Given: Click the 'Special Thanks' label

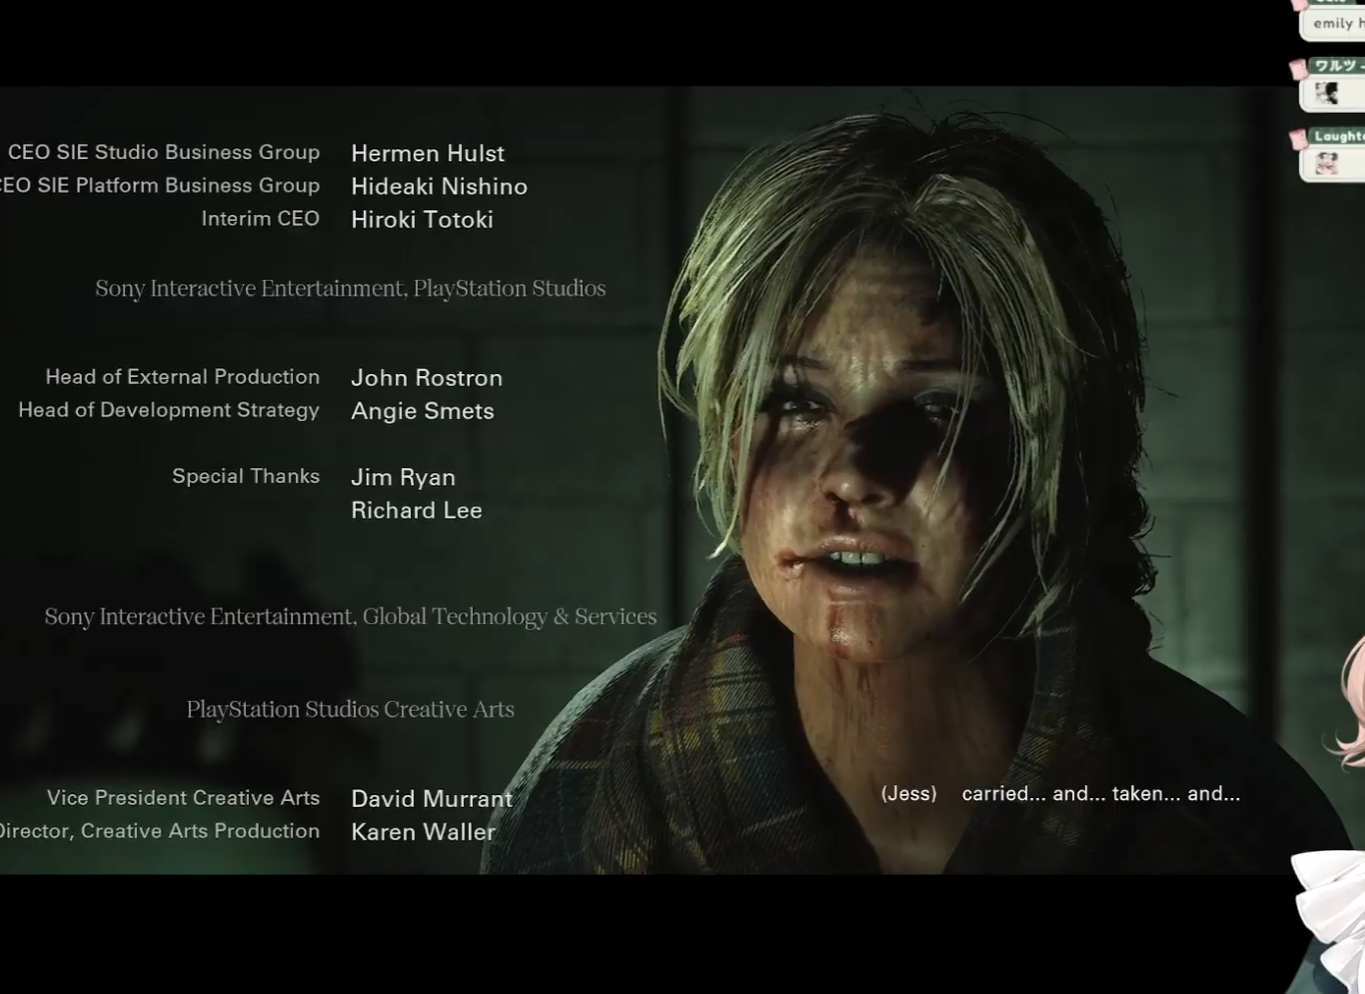Looking at the screenshot, I should [x=246, y=476].
